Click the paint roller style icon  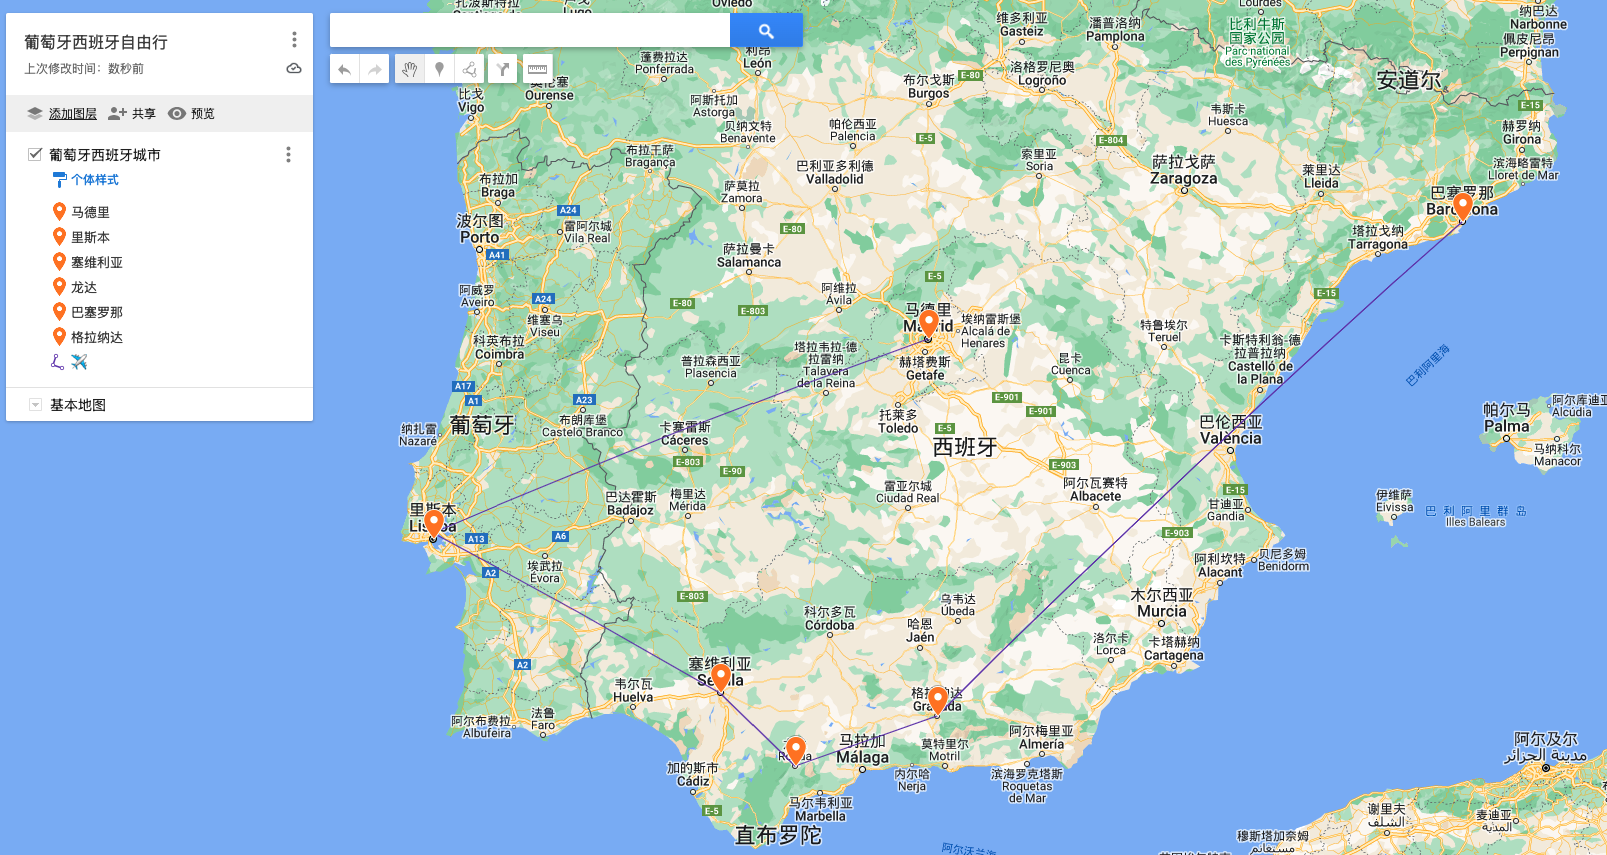tap(60, 180)
